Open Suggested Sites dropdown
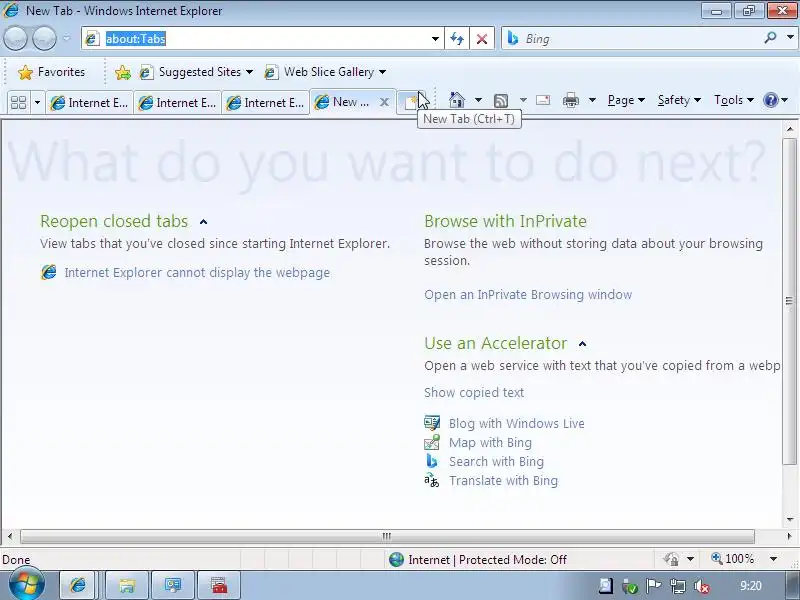The width and height of the screenshot is (800, 600). [196, 72]
